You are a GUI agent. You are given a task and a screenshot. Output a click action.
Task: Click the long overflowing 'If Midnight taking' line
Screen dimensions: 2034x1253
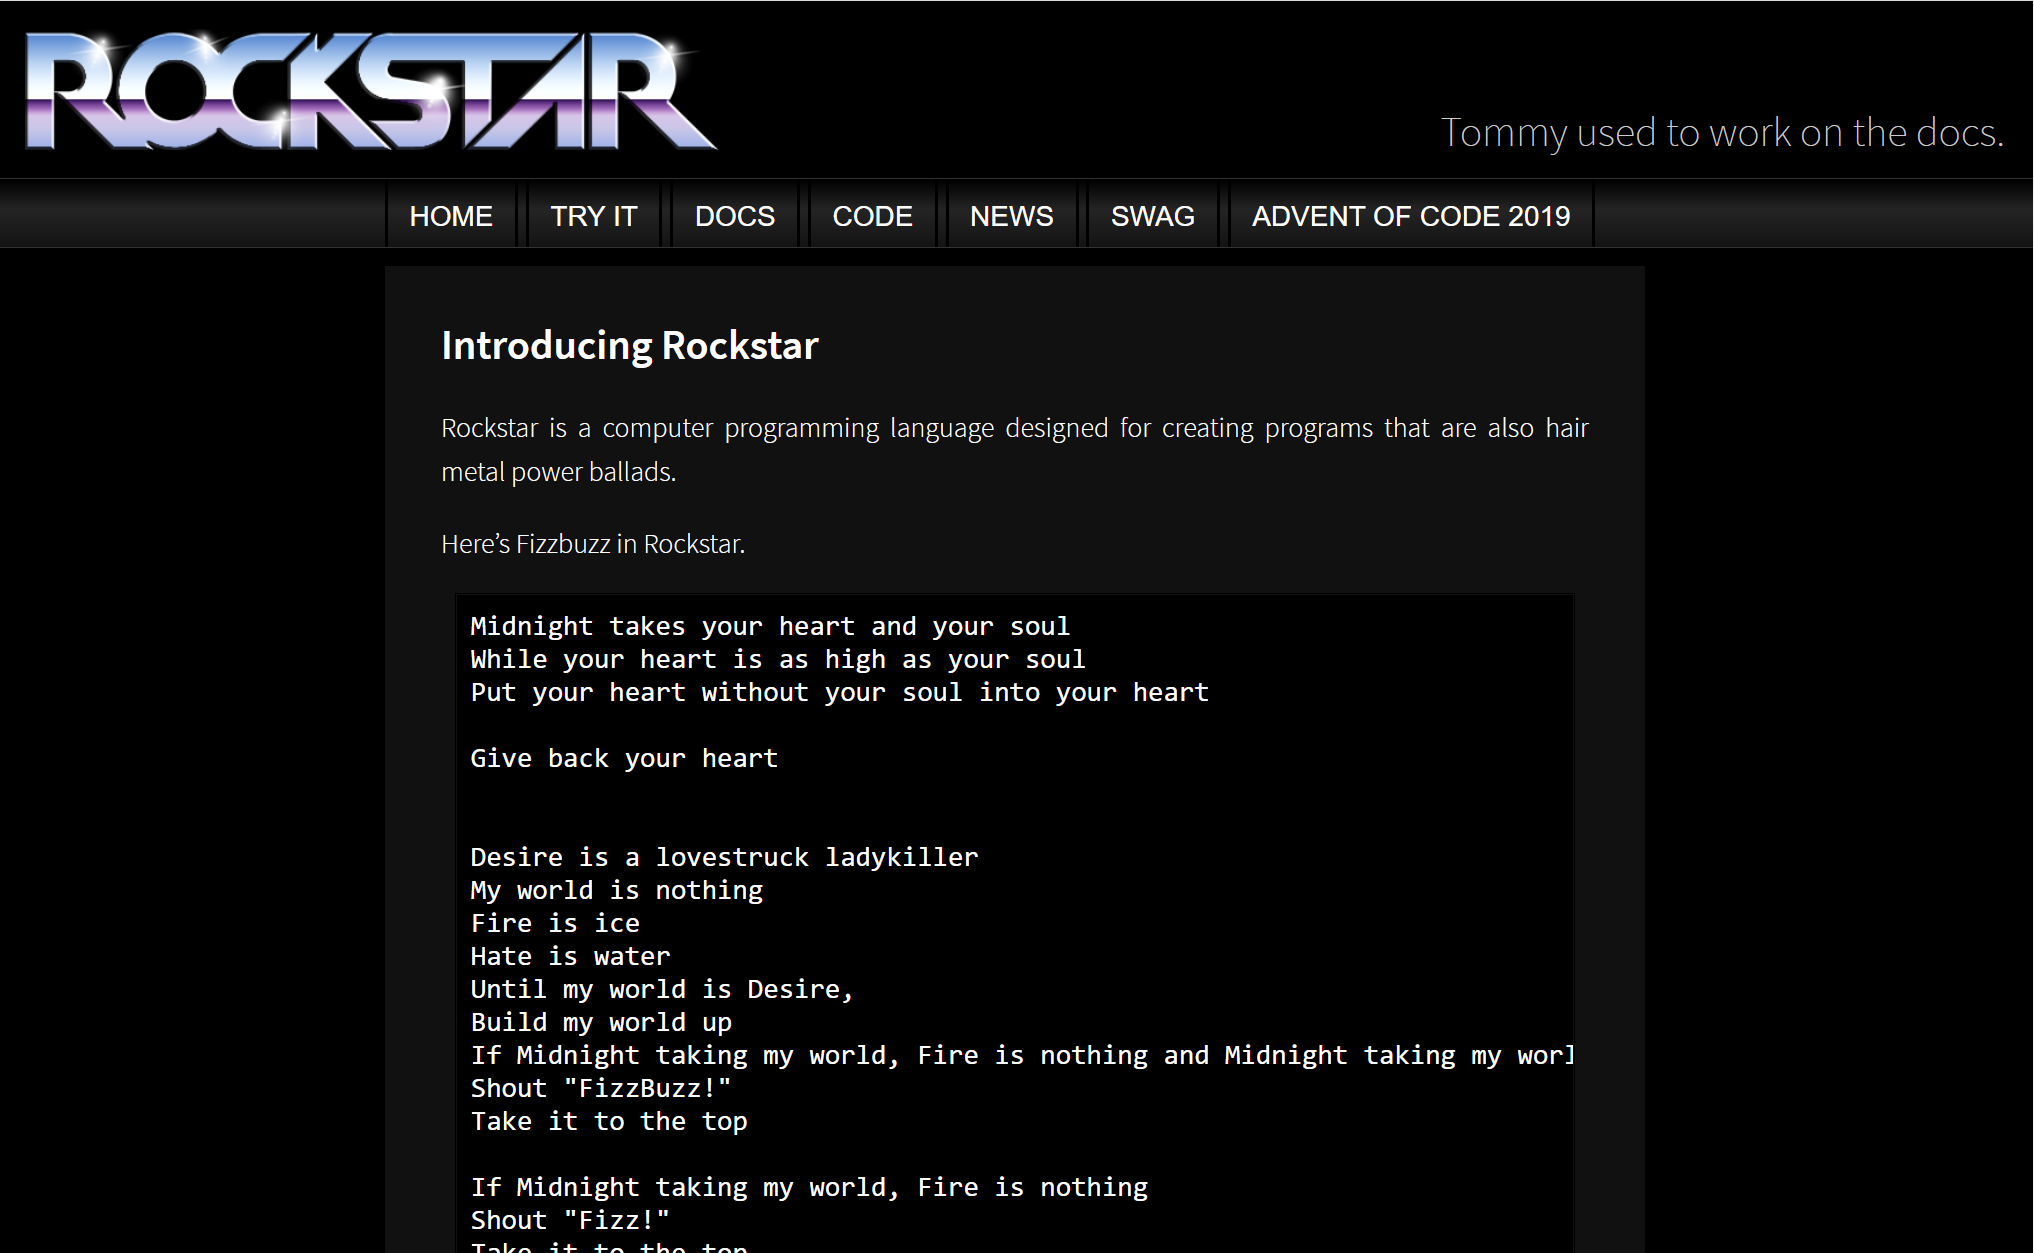pyautogui.click(x=1020, y=1056)
